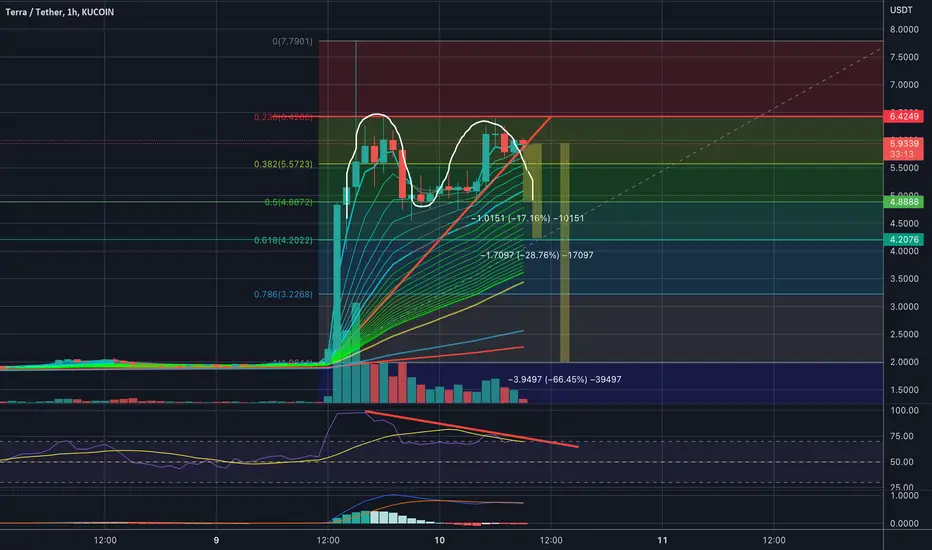This screenshot has height=550, width=932.
Task: Click the 100.00 RSI axis value
Action: click(x=904, y=411)
